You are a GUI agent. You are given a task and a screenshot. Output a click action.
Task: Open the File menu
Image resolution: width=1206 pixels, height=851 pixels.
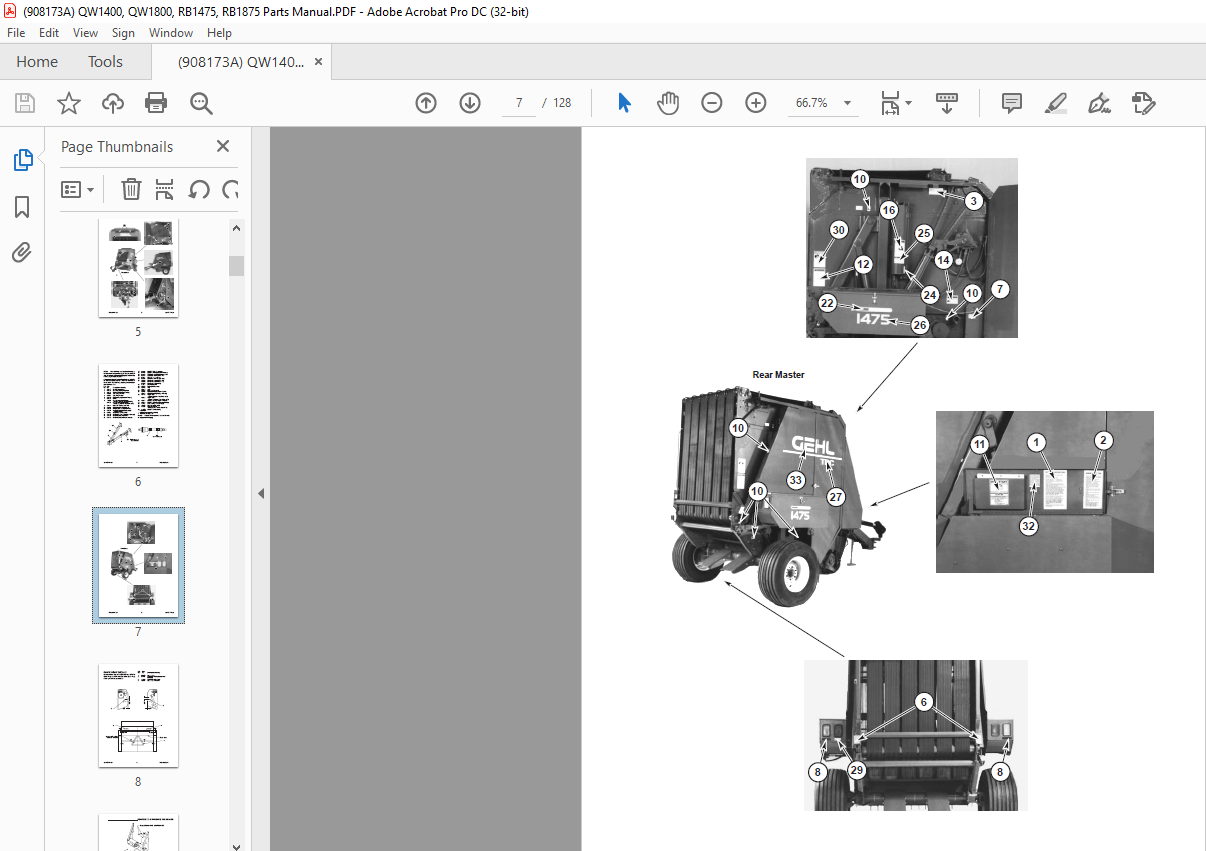coord(16,33)
